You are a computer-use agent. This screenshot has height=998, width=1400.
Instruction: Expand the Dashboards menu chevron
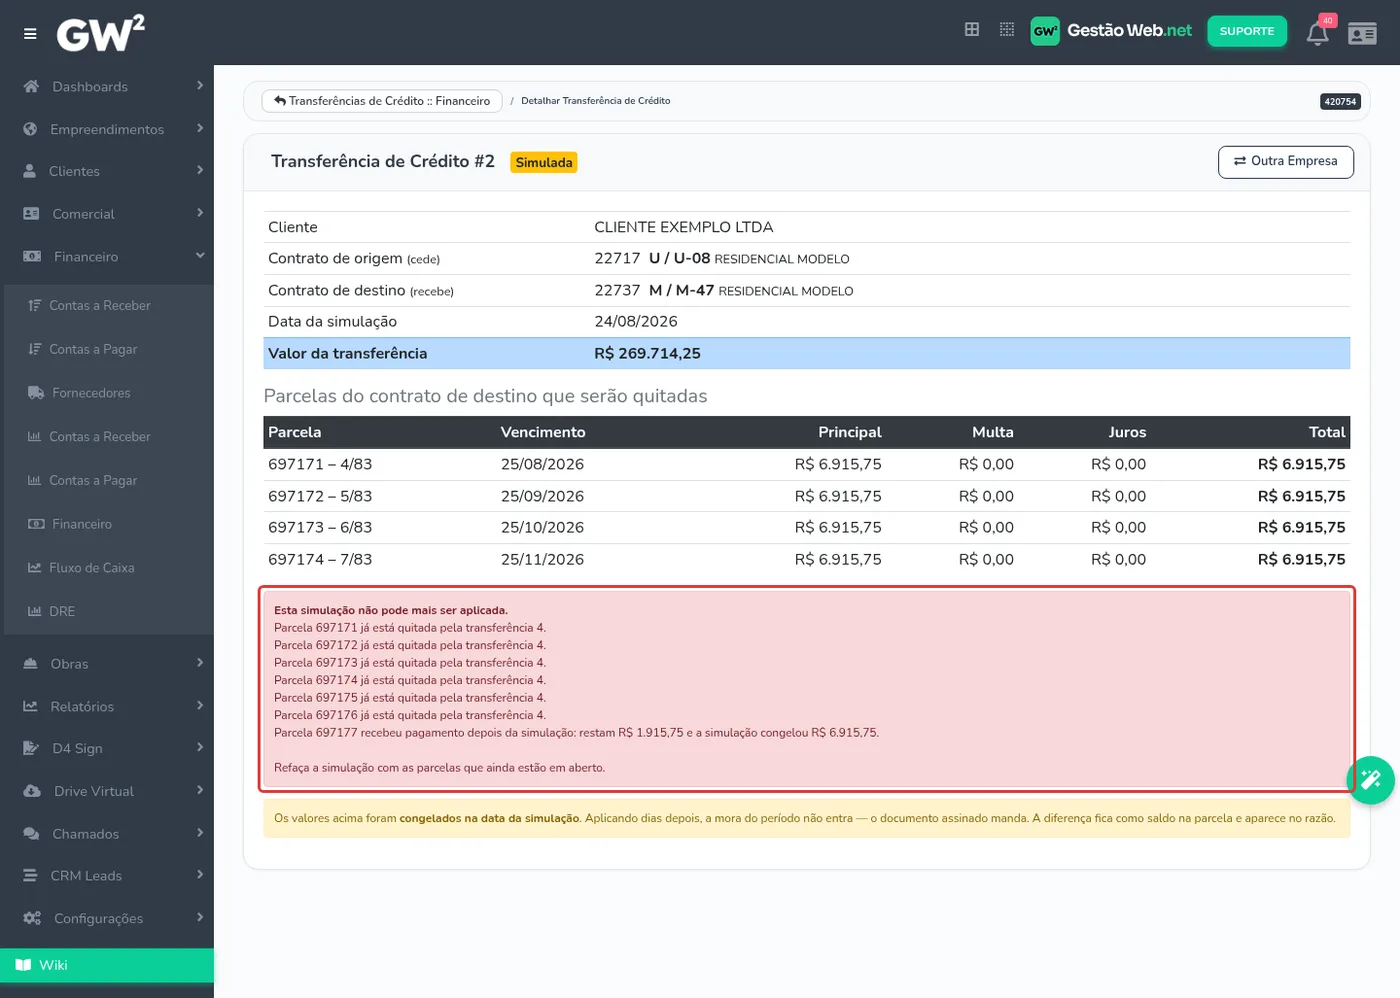tap(200, 86)
